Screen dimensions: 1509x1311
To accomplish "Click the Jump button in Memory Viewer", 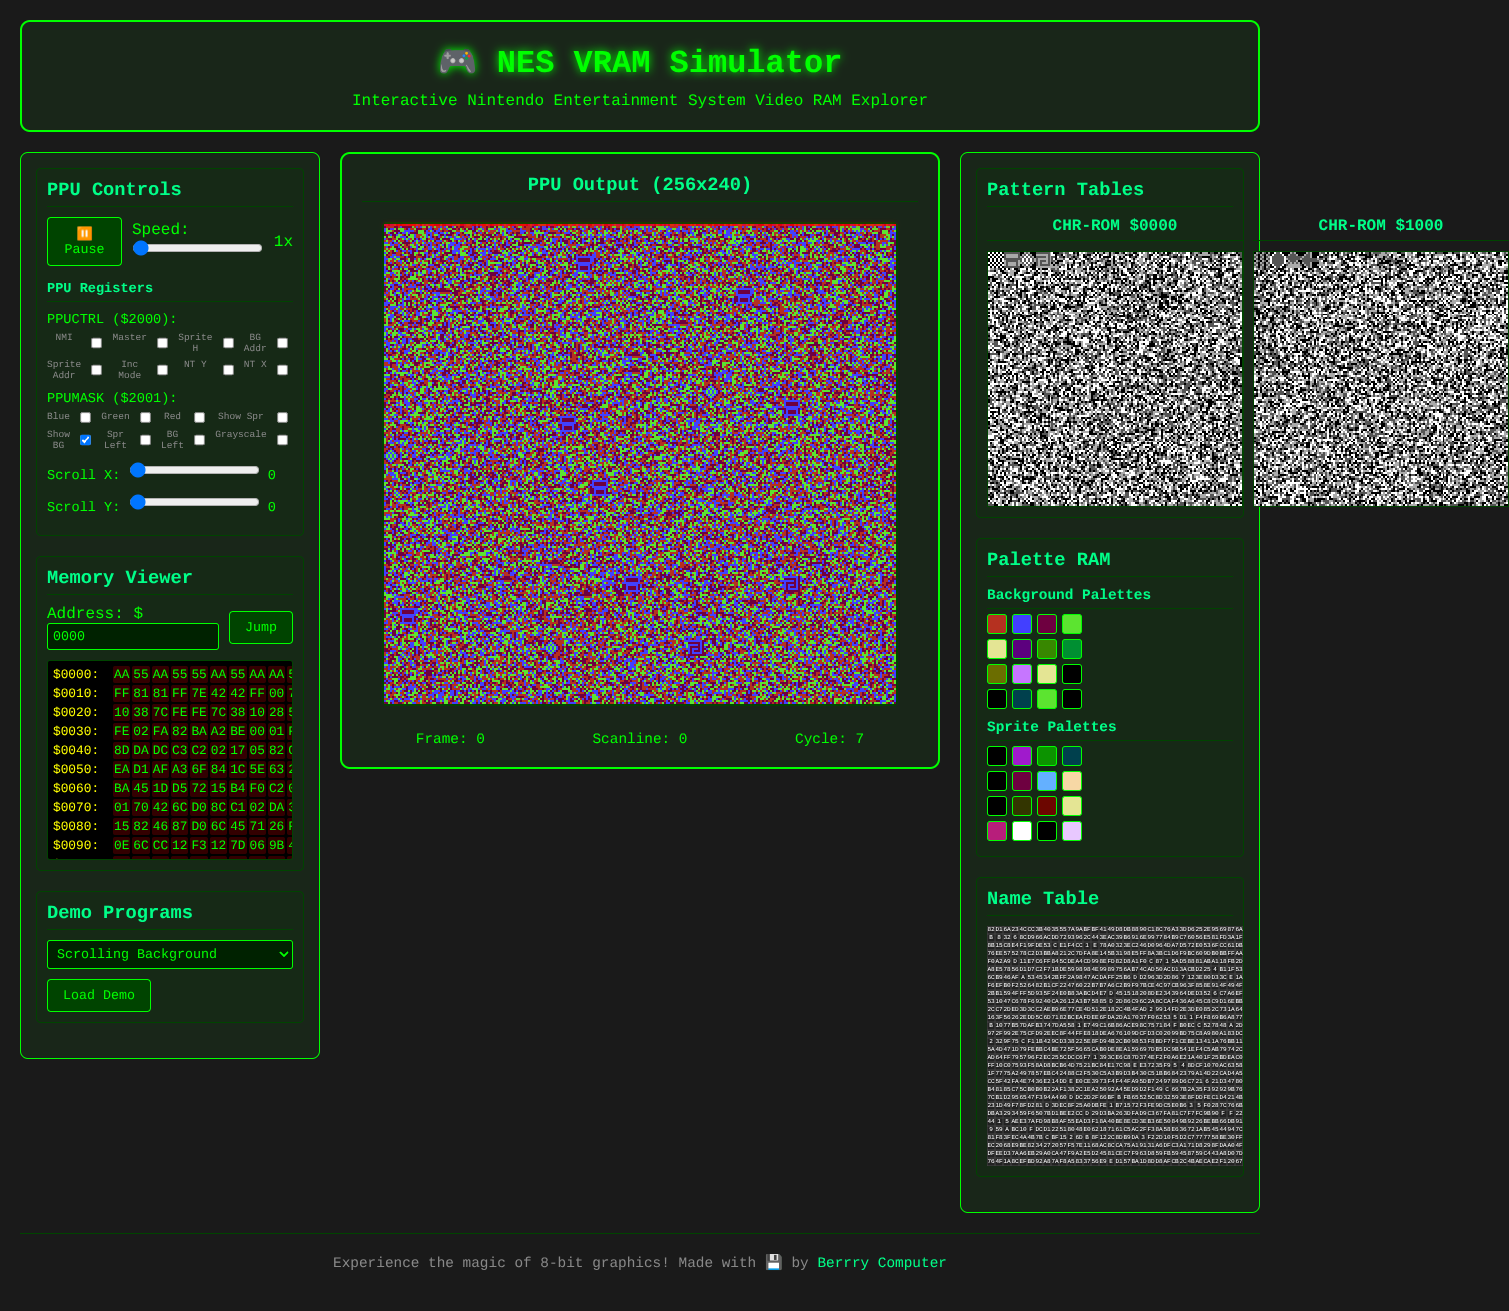I will tap(260, 627).
